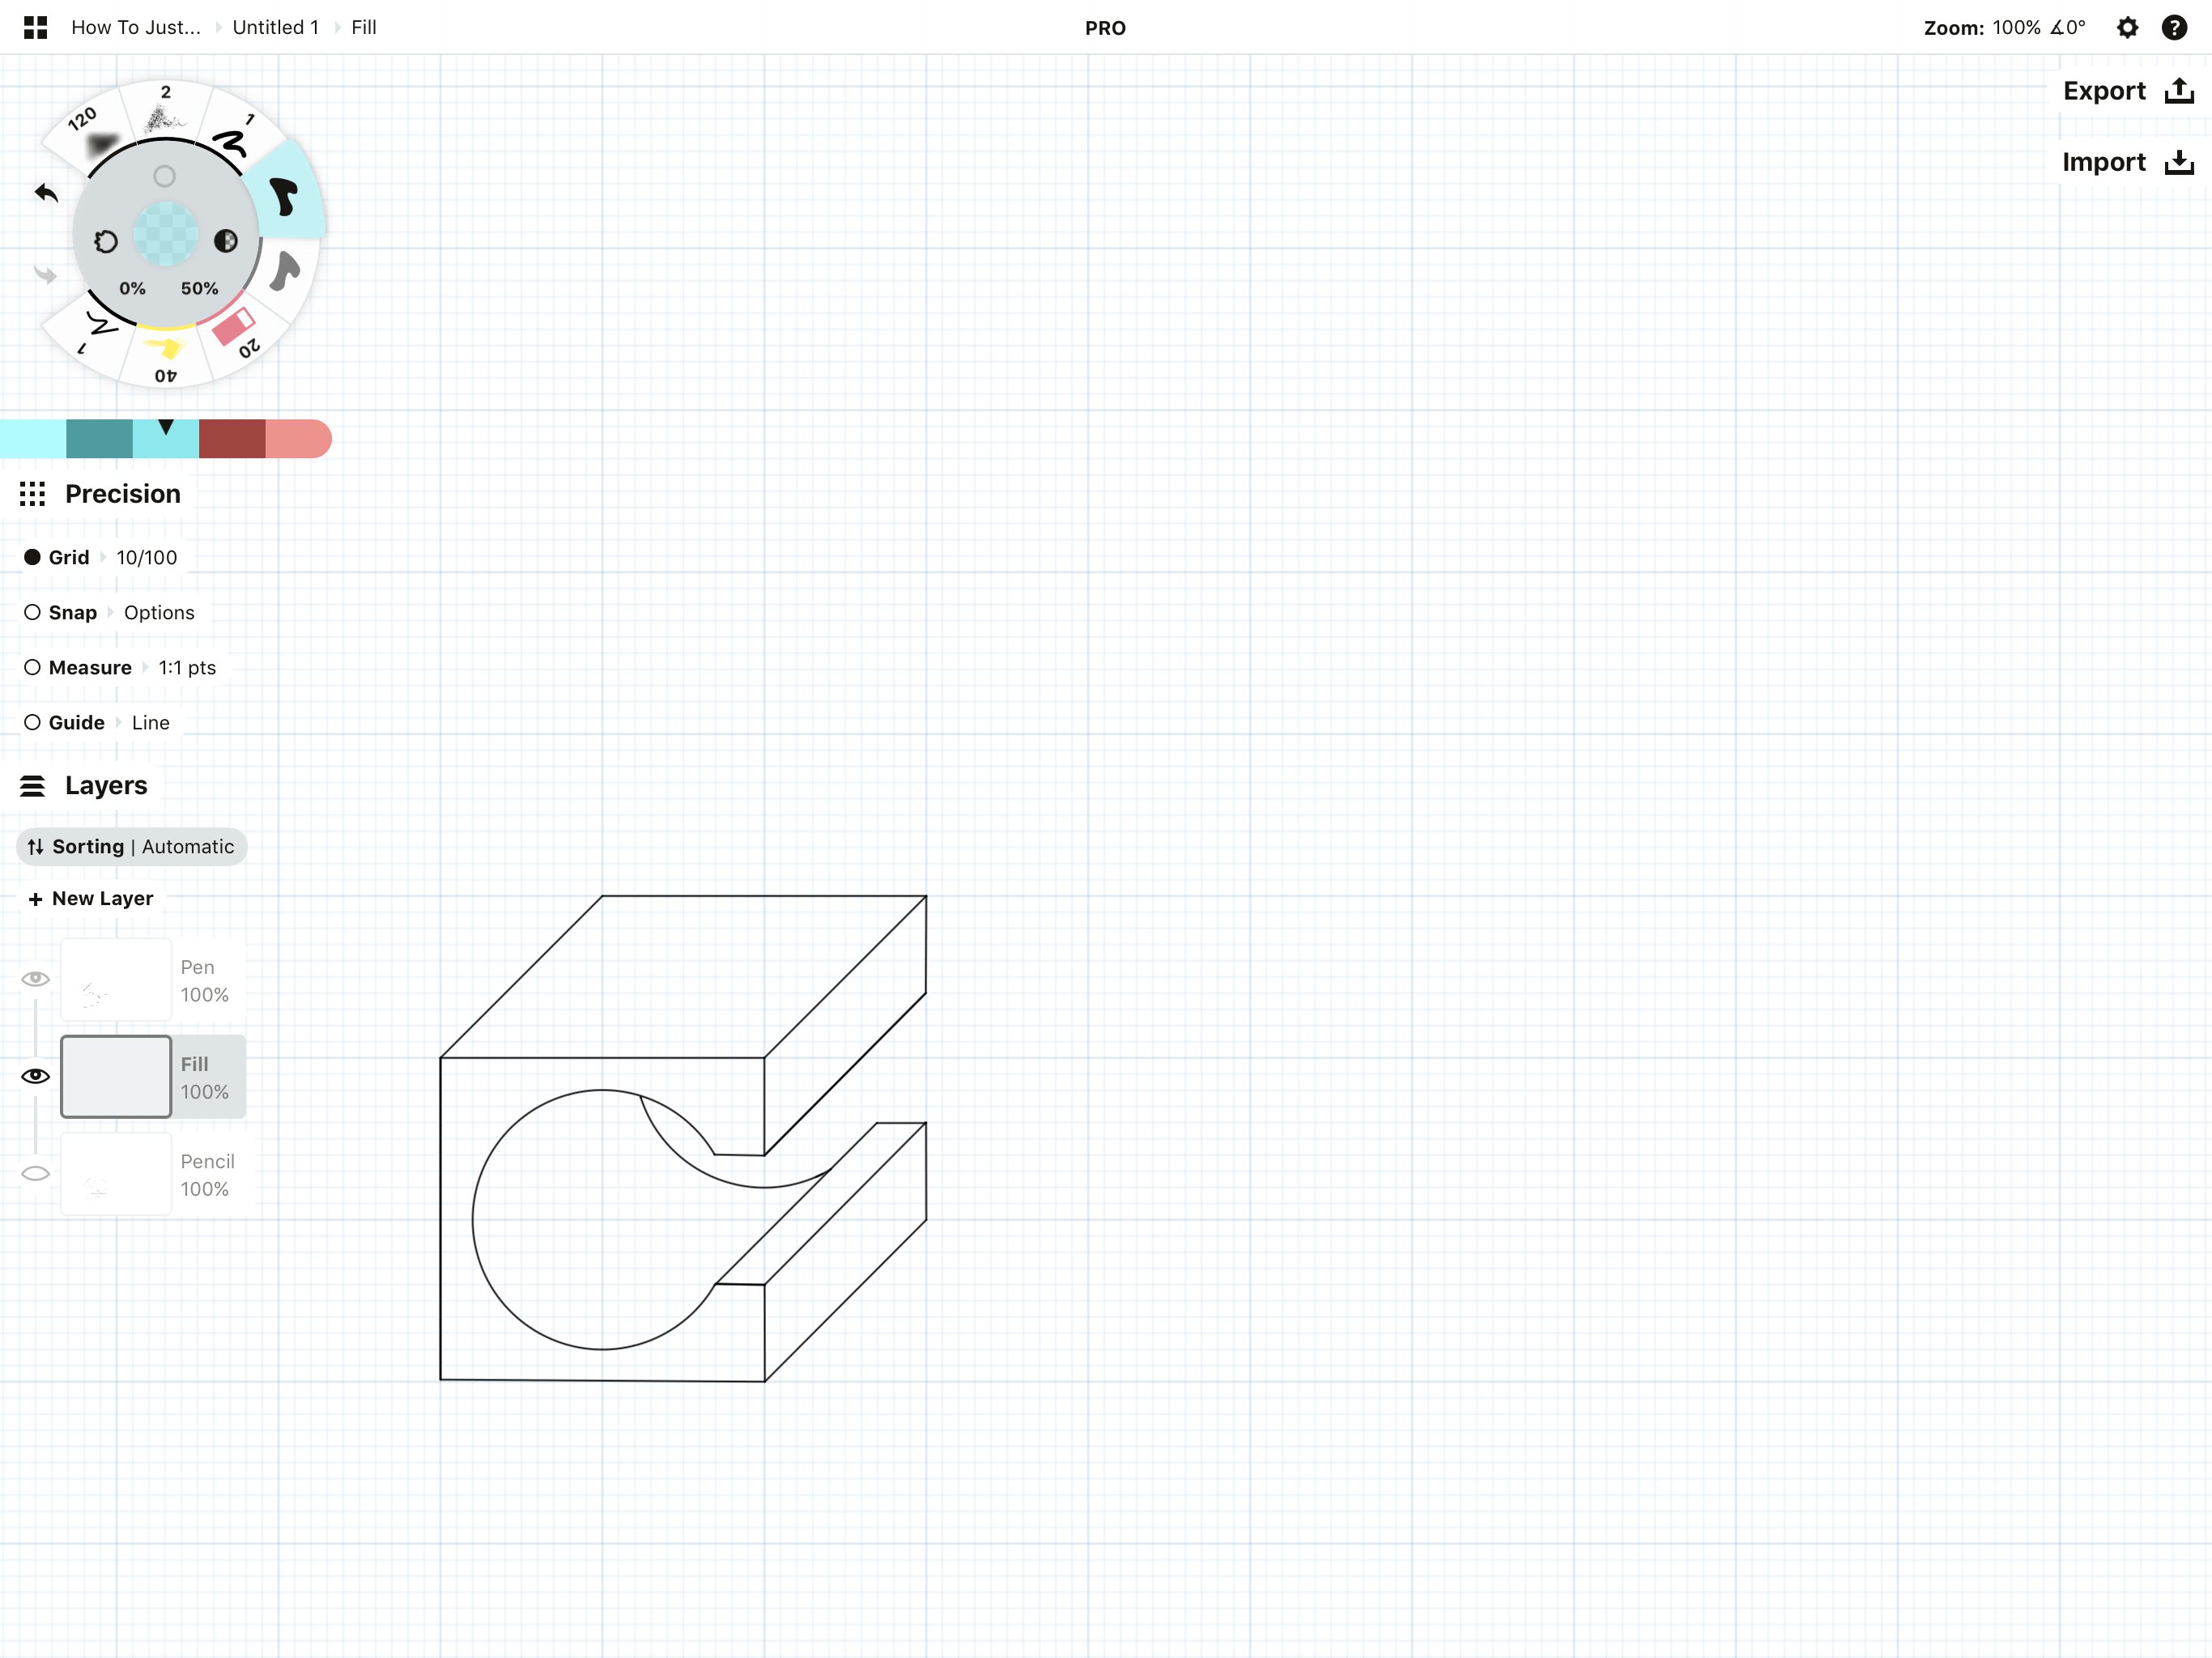Viewport: 2212px width, 1658px height.
Task: Toggle visibility of Fill layer
Action: point(35,1074)
